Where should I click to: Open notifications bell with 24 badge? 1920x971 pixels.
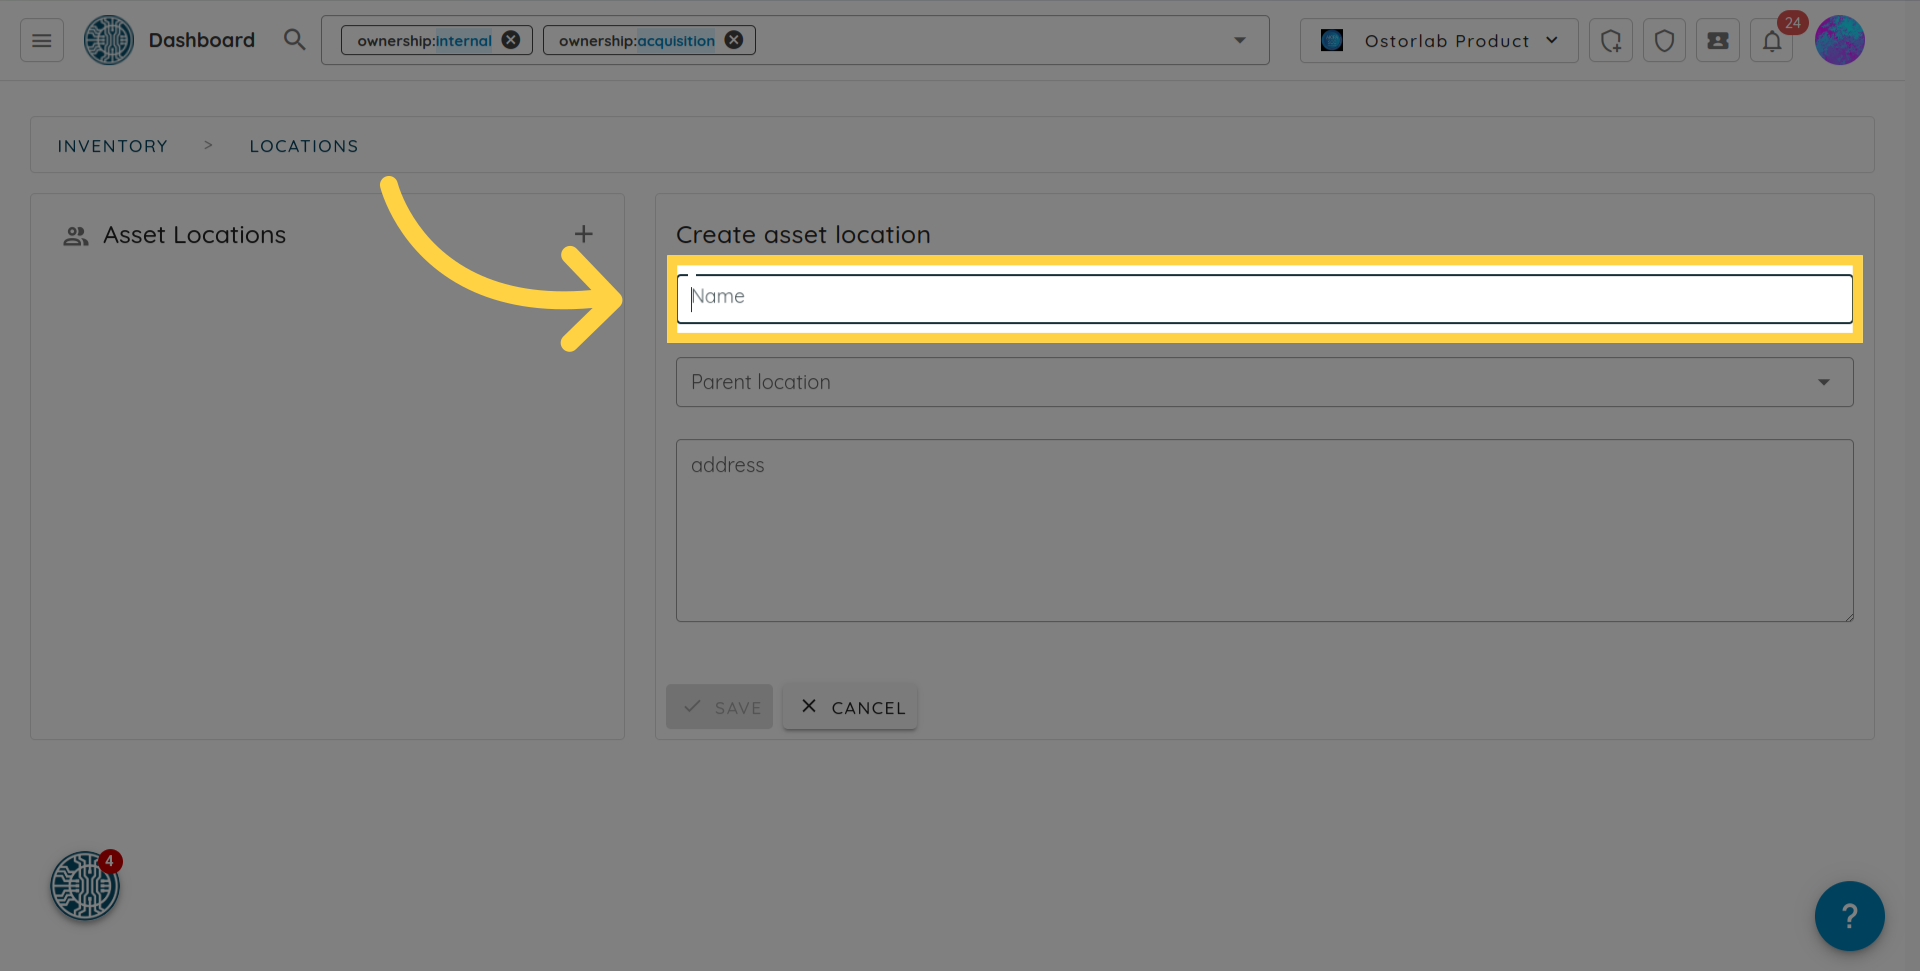point(1771,41)
